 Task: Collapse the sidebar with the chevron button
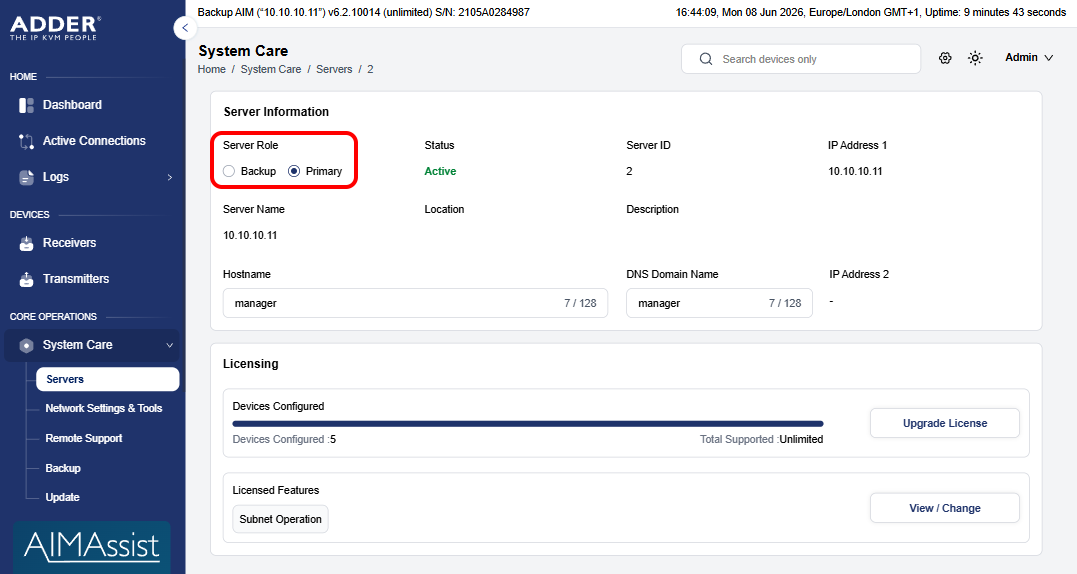tap(184, 28)
